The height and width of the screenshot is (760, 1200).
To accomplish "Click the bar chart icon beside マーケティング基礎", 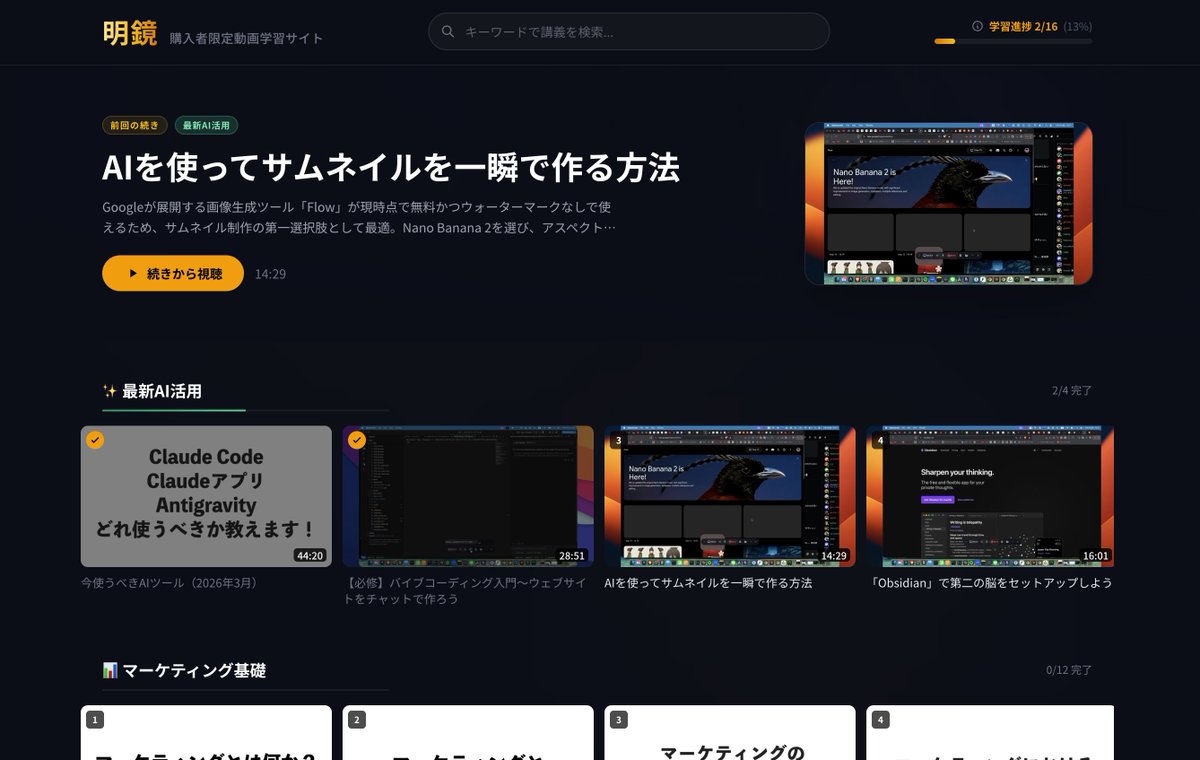I will (110, 671).
